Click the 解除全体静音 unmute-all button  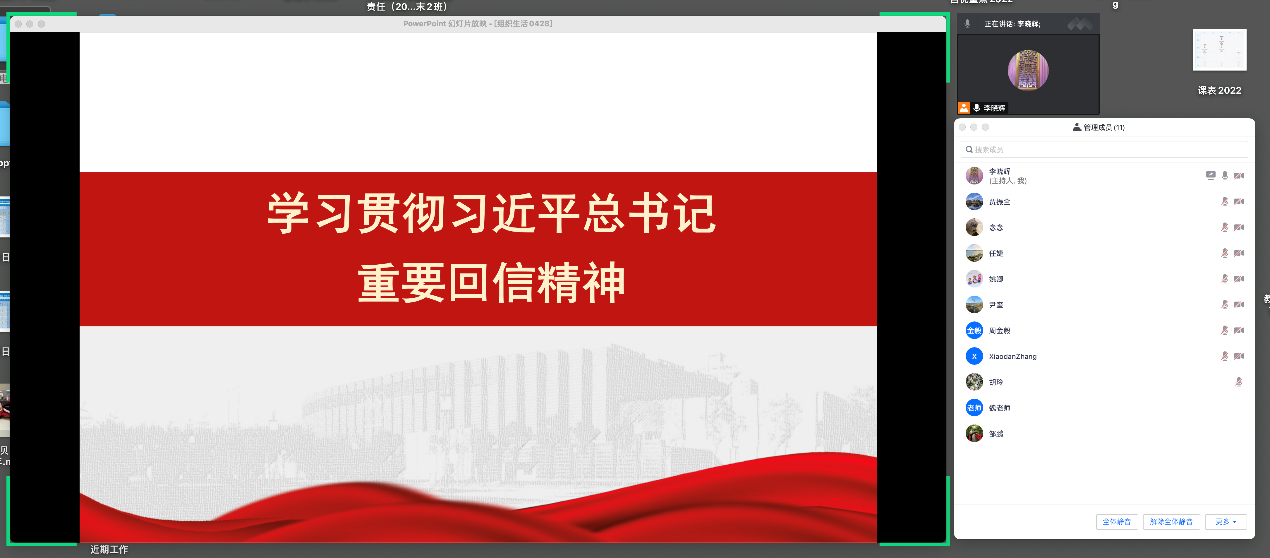1171,521
